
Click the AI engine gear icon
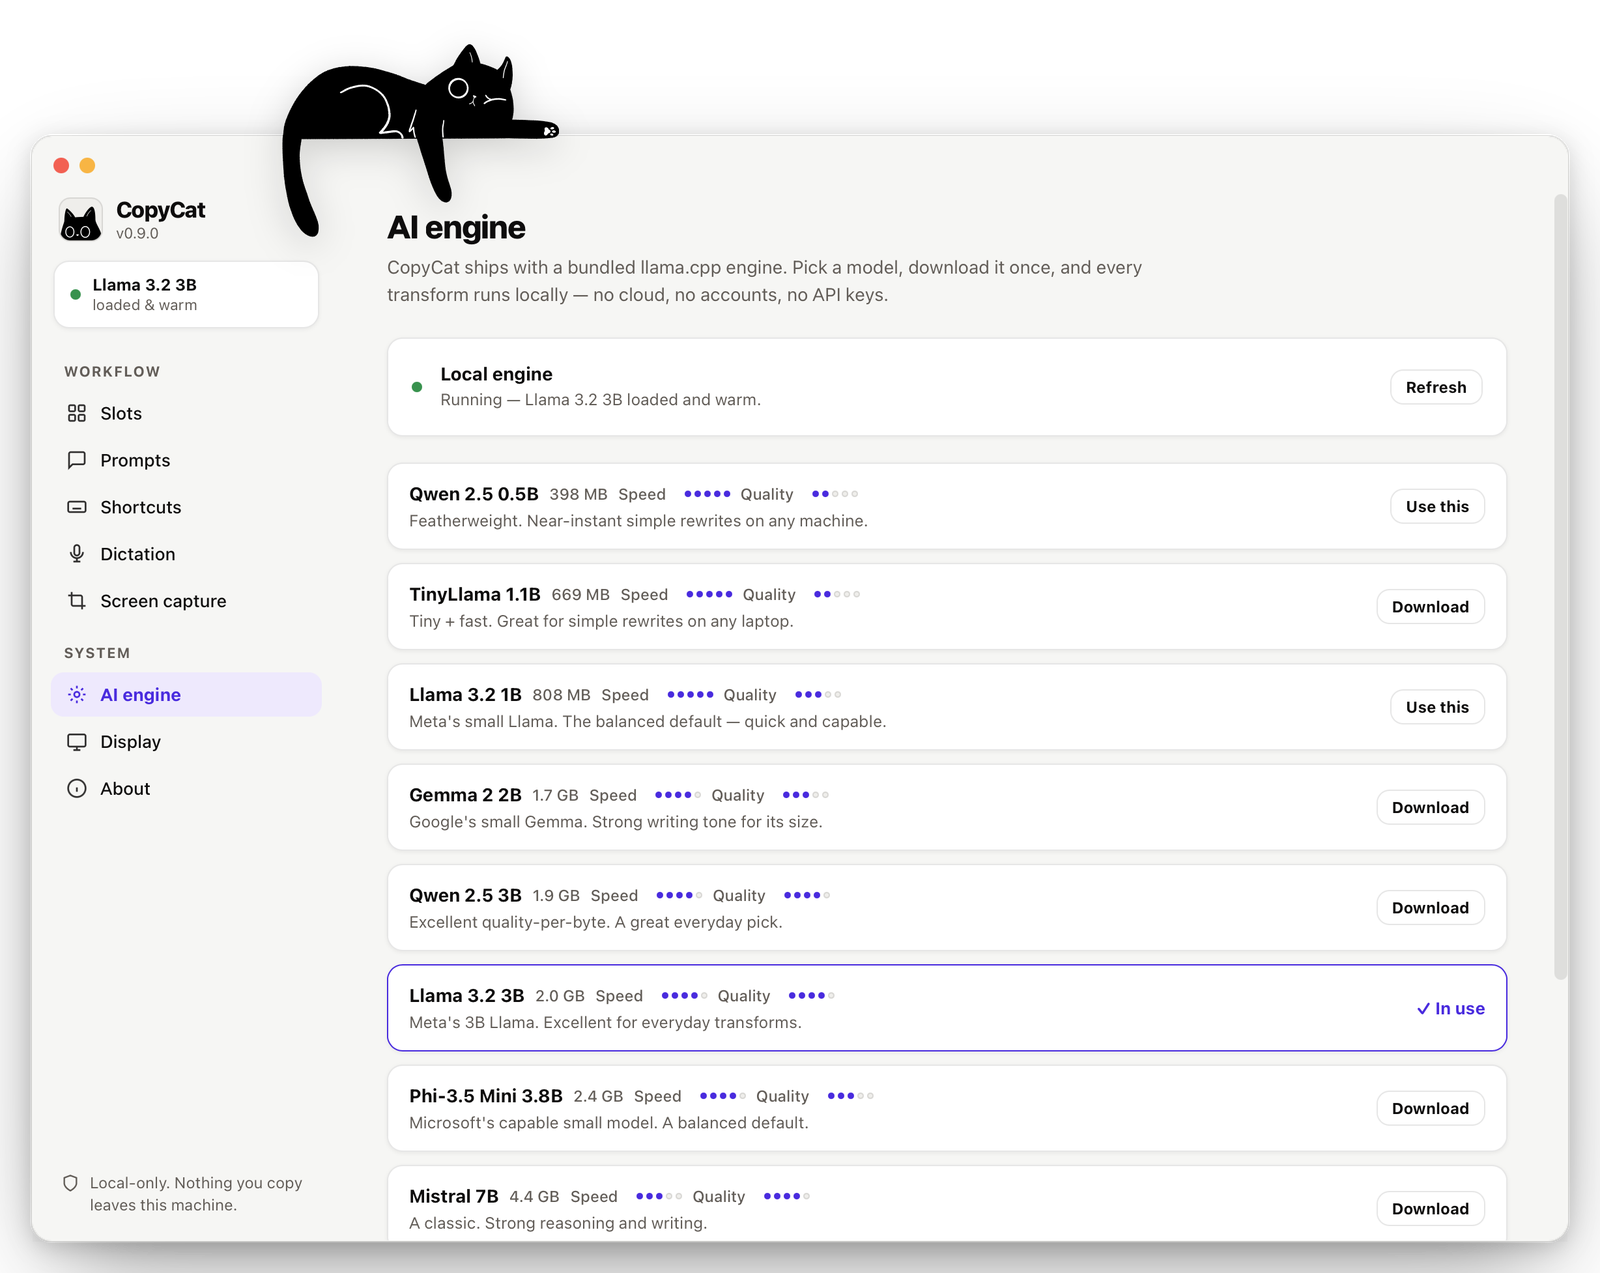point(77,695)
